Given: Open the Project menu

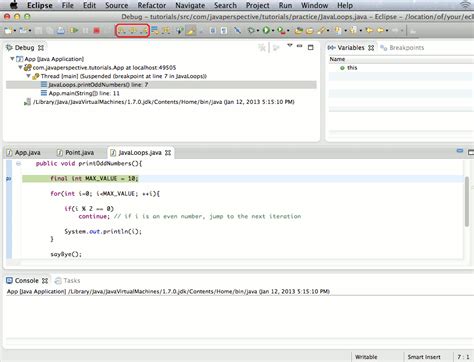Looking at the screenshot, I should pos(257,5).
